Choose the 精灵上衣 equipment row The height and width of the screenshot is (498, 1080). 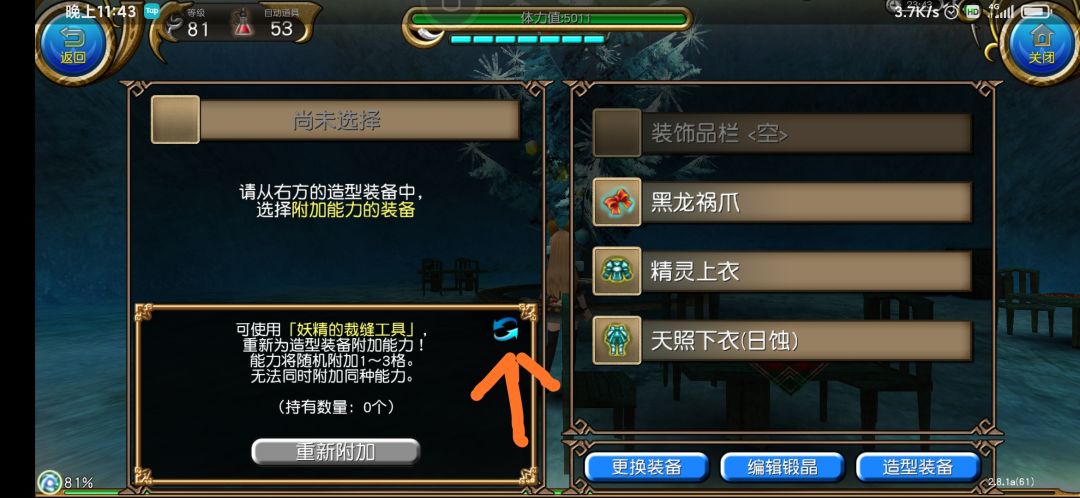click(782, 271)
